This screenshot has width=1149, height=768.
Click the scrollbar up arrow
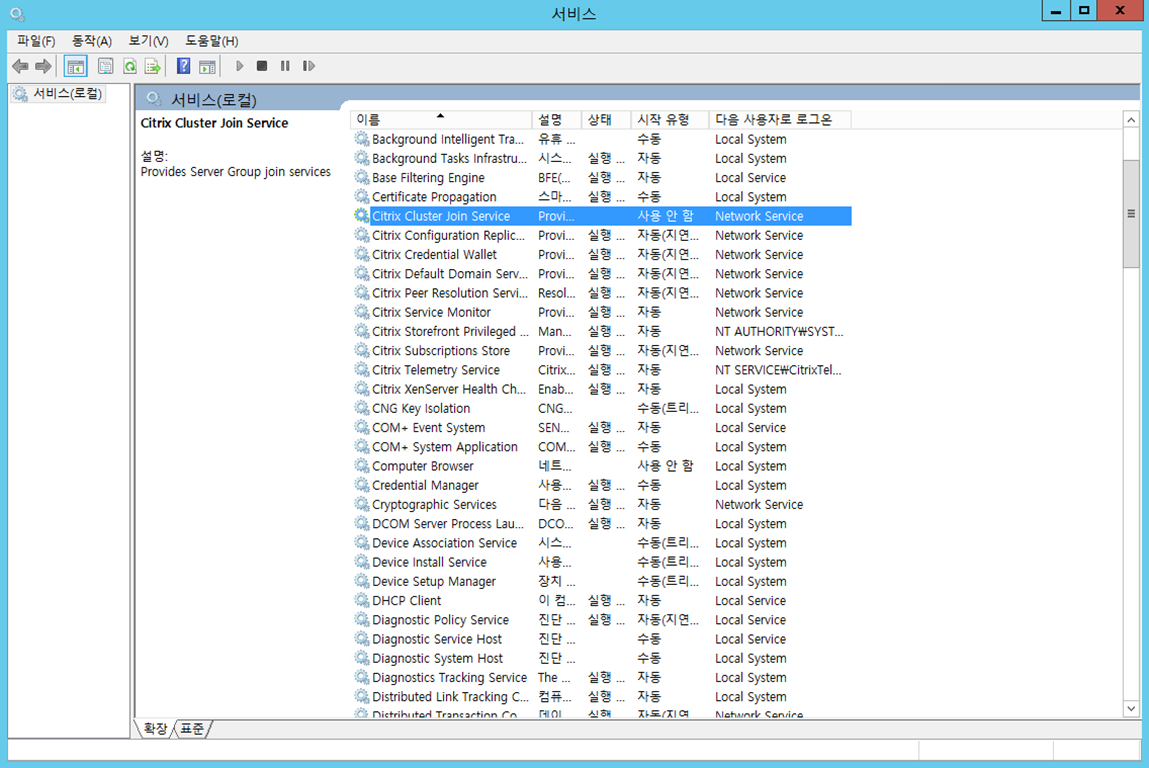(1131, 119)
